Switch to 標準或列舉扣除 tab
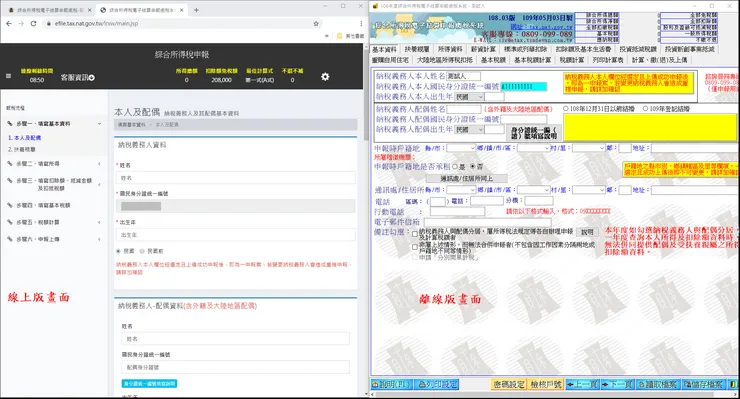The height and width of the screenshot is (399, 740). (525, 49)
